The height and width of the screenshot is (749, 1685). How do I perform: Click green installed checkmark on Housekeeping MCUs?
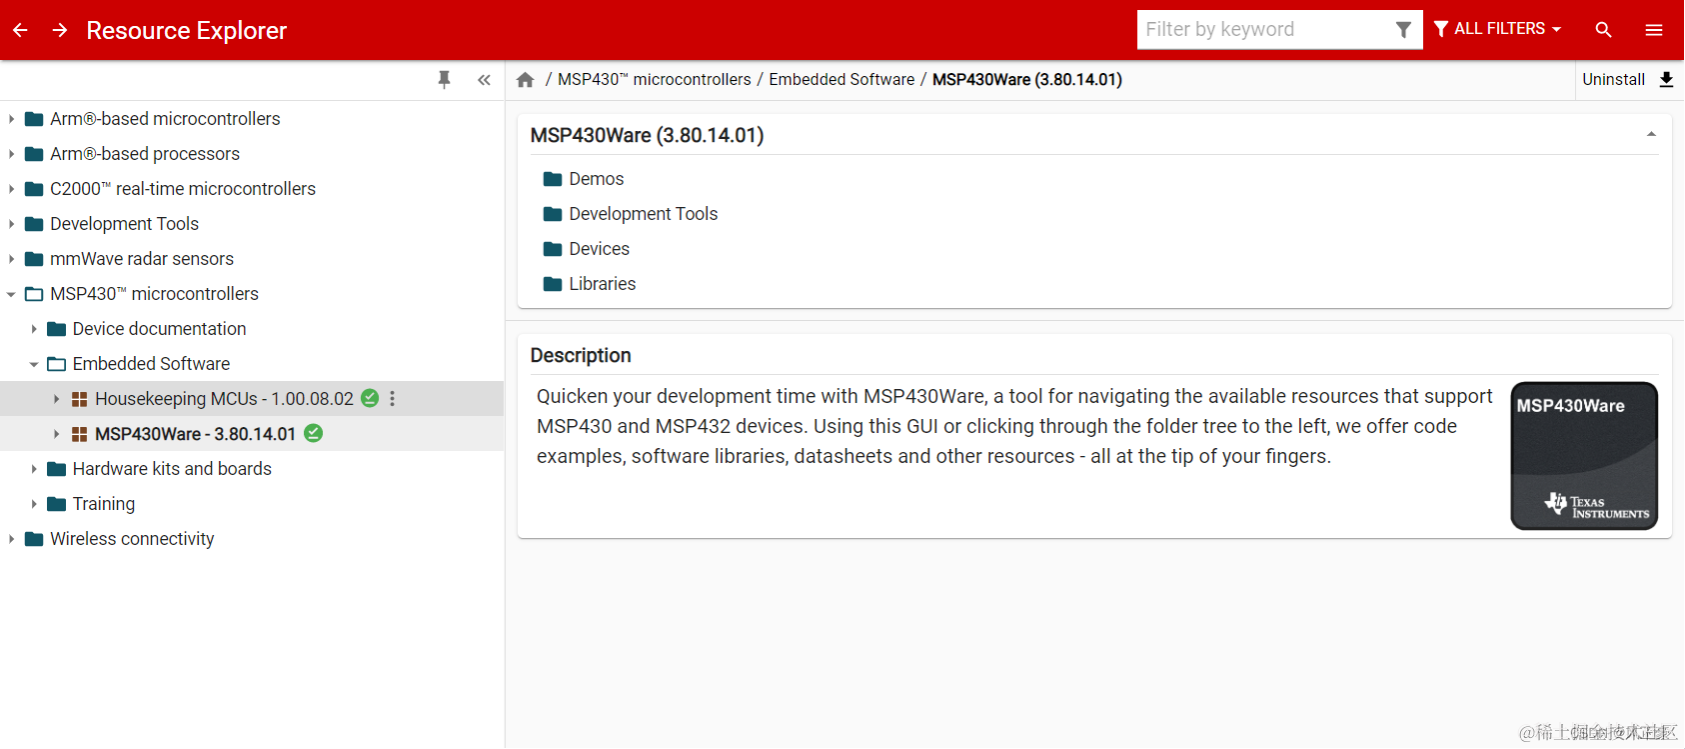(370, 398)
